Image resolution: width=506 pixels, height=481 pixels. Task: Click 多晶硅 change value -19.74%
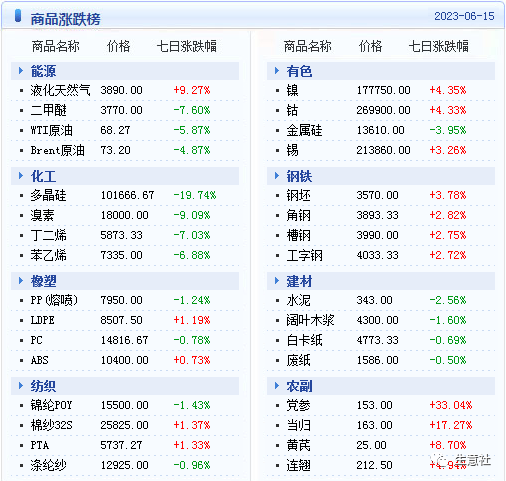(195, 195)
